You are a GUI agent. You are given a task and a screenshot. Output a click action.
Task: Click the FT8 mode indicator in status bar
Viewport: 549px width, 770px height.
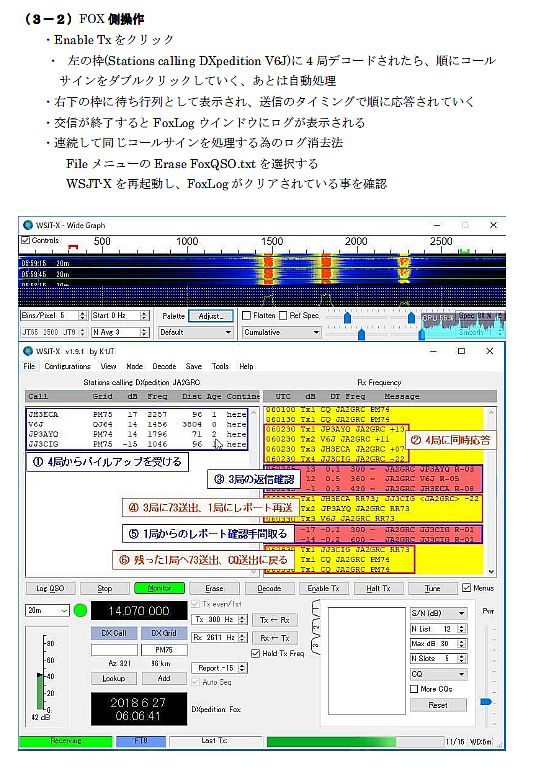pyautogui.click(x=140, y=741)
